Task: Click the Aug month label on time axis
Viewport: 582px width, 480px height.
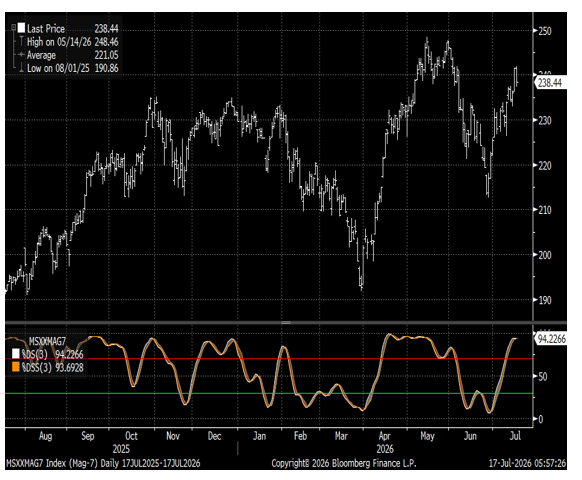Action: (x=46, y=436)
